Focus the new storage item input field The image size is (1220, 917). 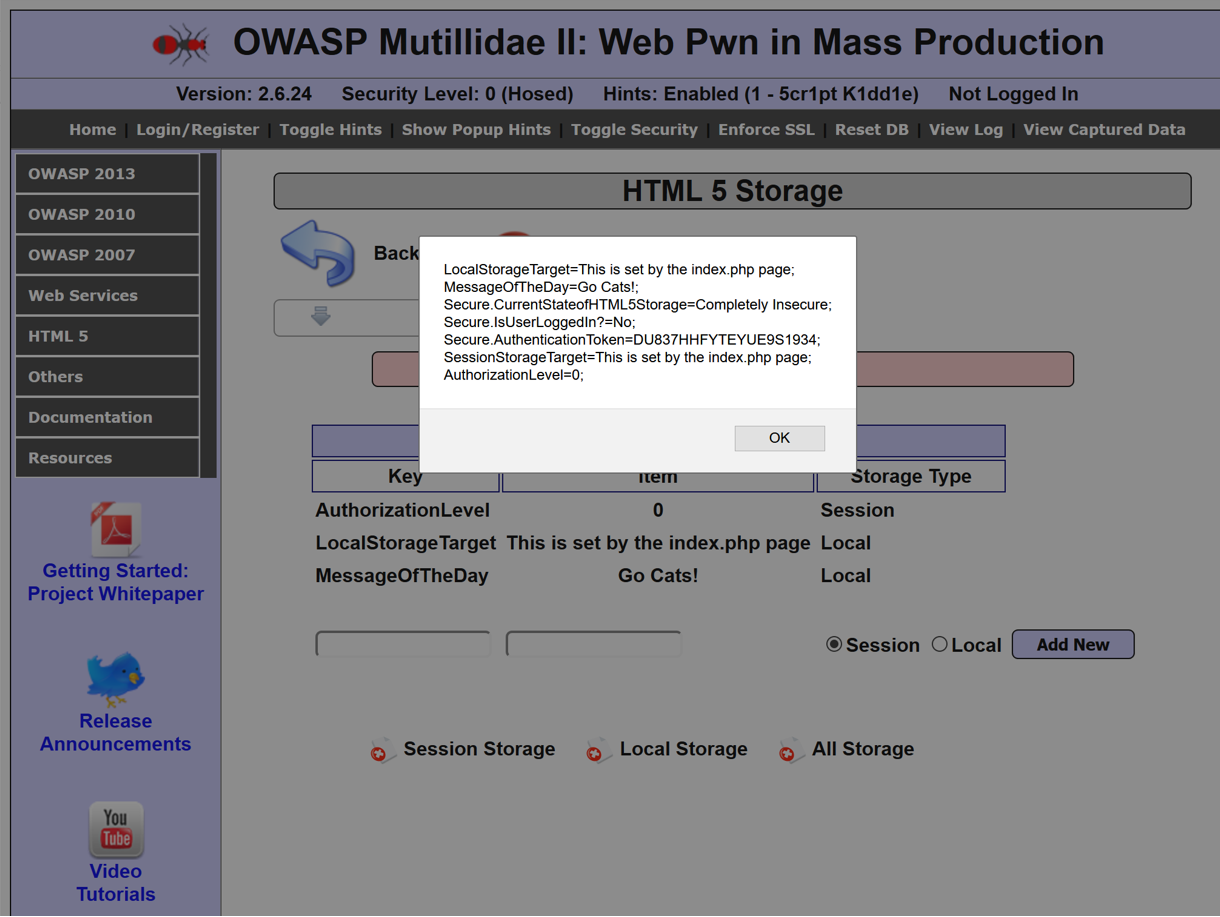coord(594,644)
